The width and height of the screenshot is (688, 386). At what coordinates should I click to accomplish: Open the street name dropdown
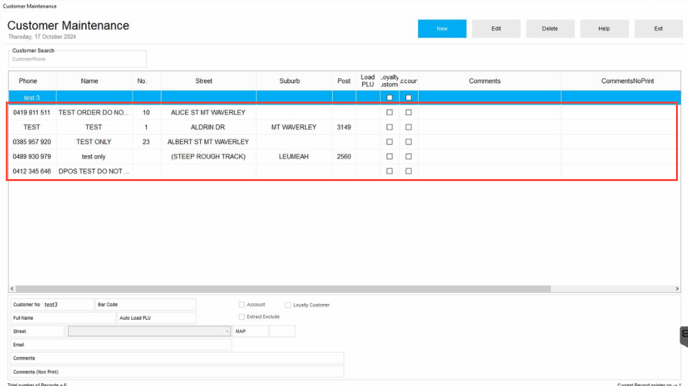tap(149, 331)
